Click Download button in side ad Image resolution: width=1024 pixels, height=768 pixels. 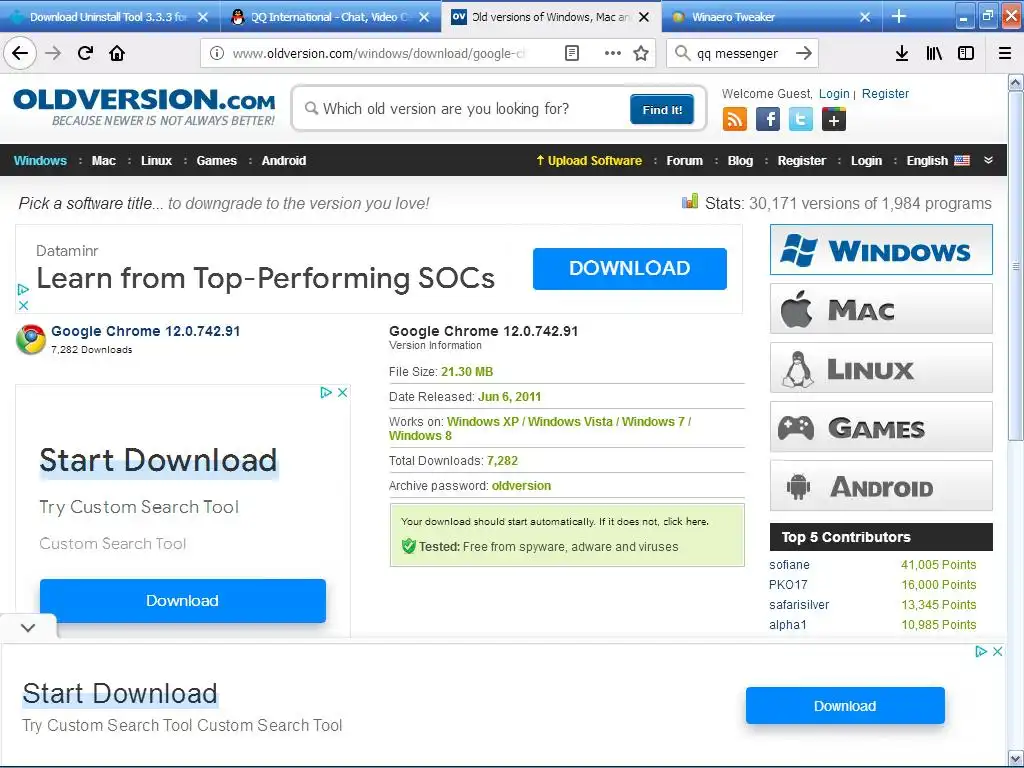pyautogui.click(x=183, y=601)
